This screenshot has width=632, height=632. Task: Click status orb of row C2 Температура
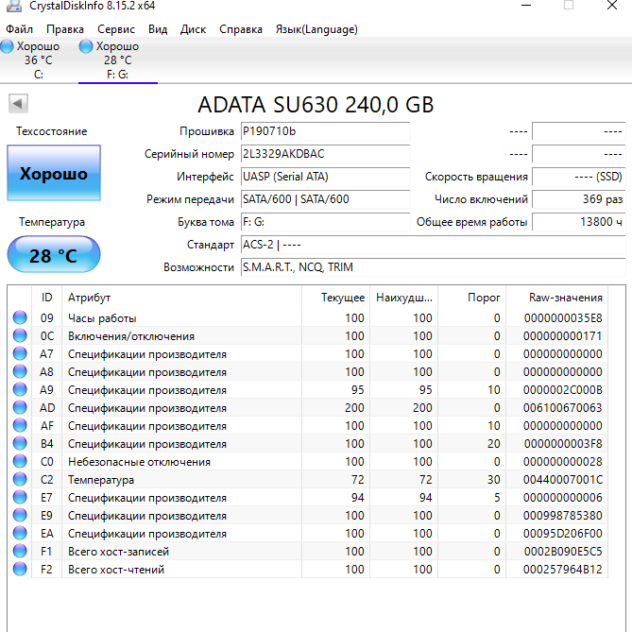(20, 479)
